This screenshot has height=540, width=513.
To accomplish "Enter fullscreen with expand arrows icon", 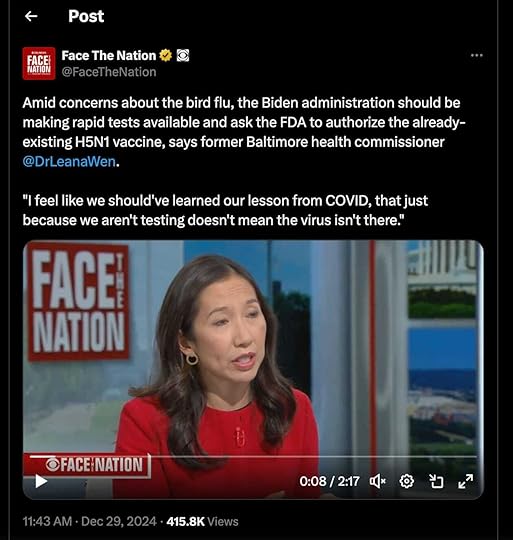I will point(465,481).
